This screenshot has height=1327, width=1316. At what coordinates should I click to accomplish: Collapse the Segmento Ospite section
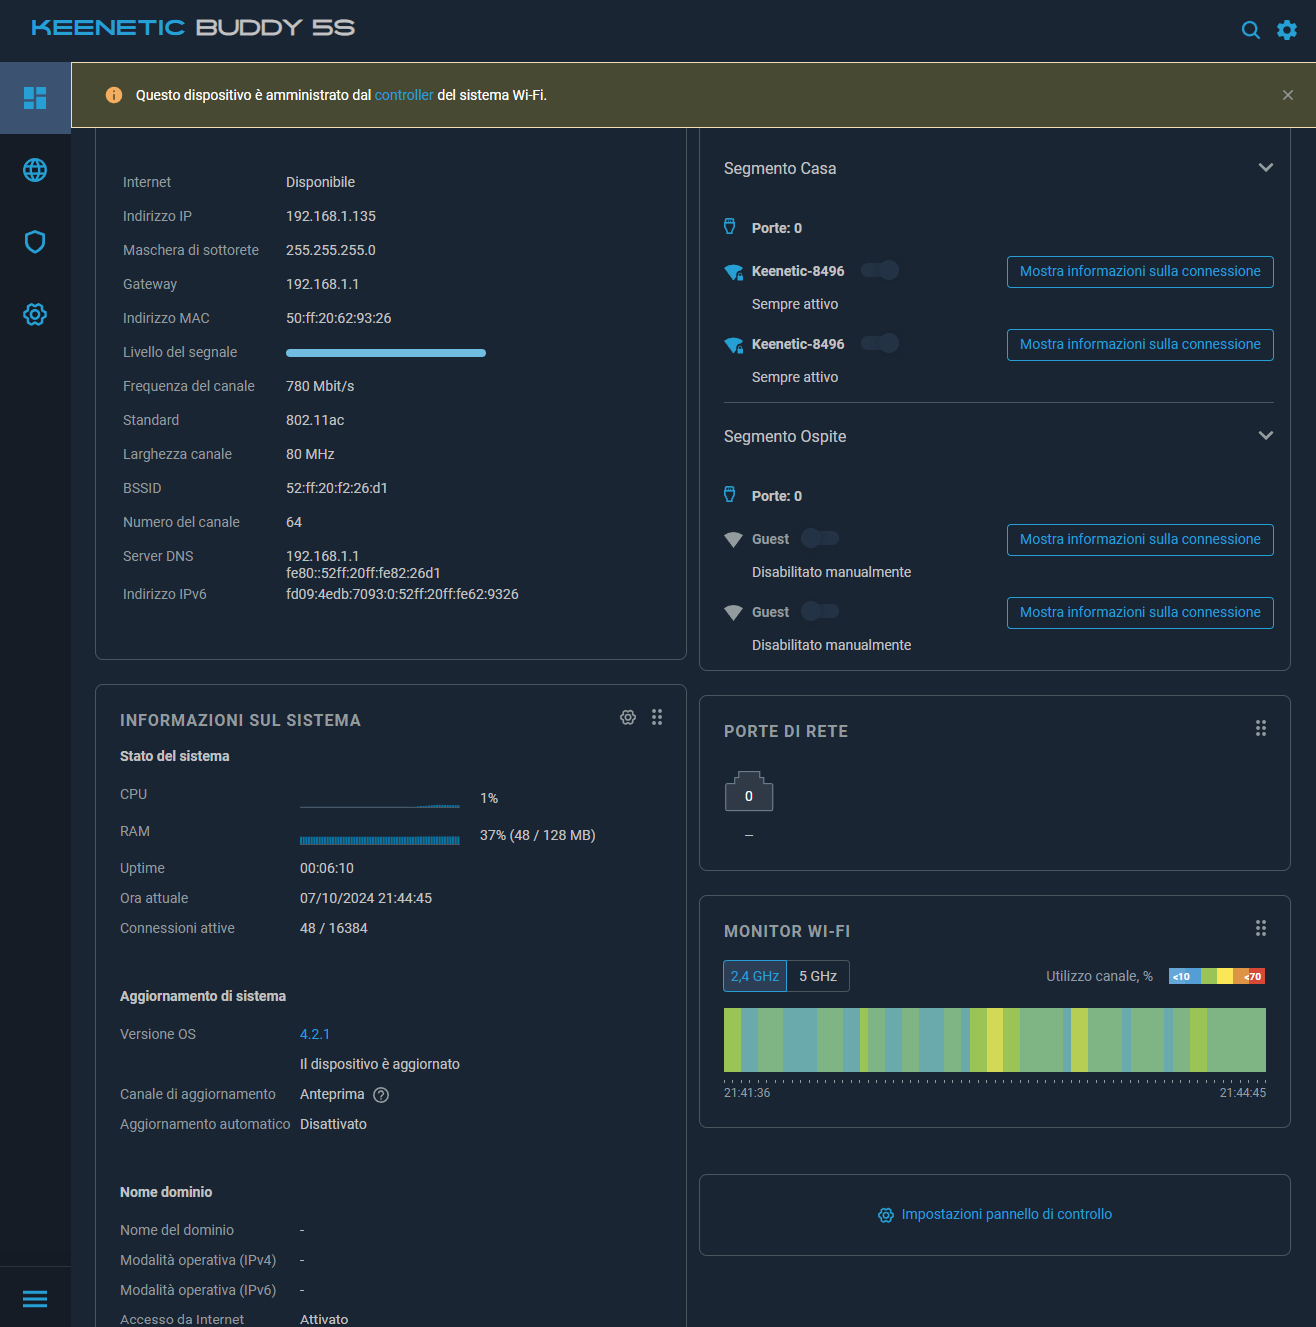click(x=1265, y=436)
